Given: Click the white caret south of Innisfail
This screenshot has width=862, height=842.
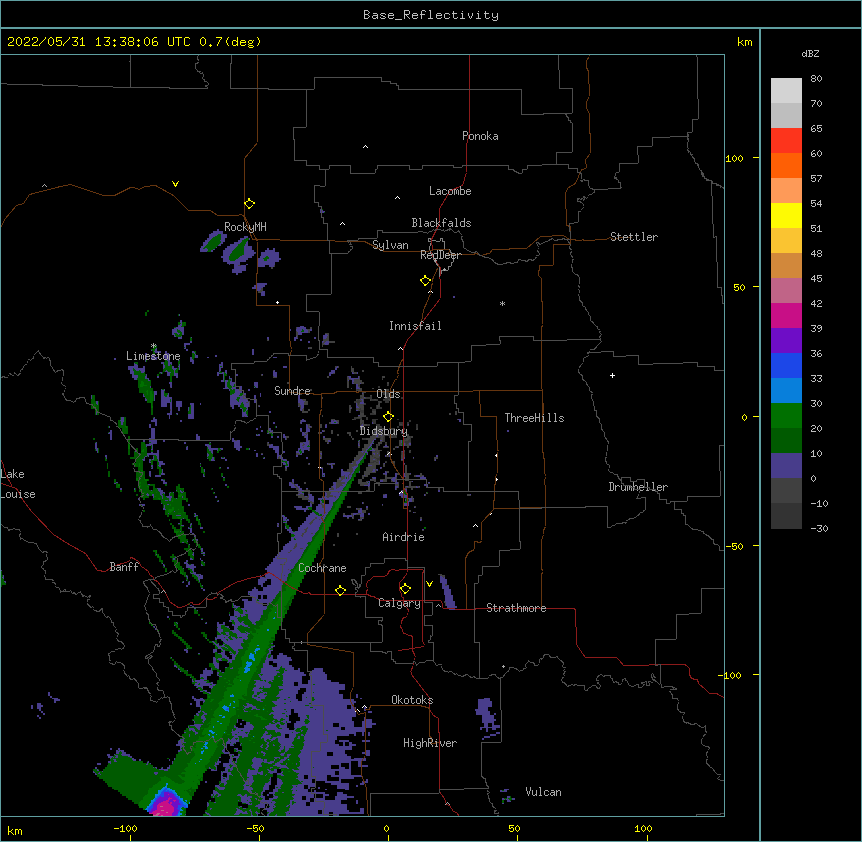Looking at the screenshot, I should click(x=400, y=348).
